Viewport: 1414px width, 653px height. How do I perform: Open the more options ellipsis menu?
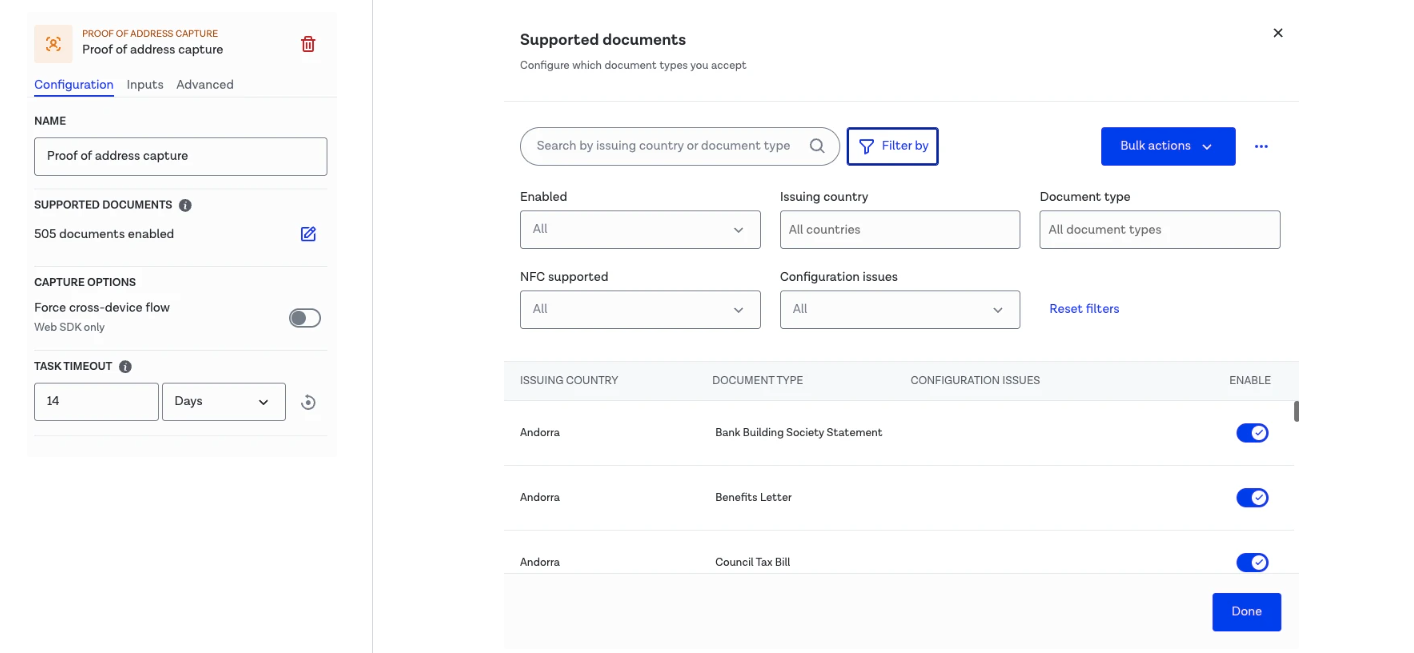coord(1261,146)
